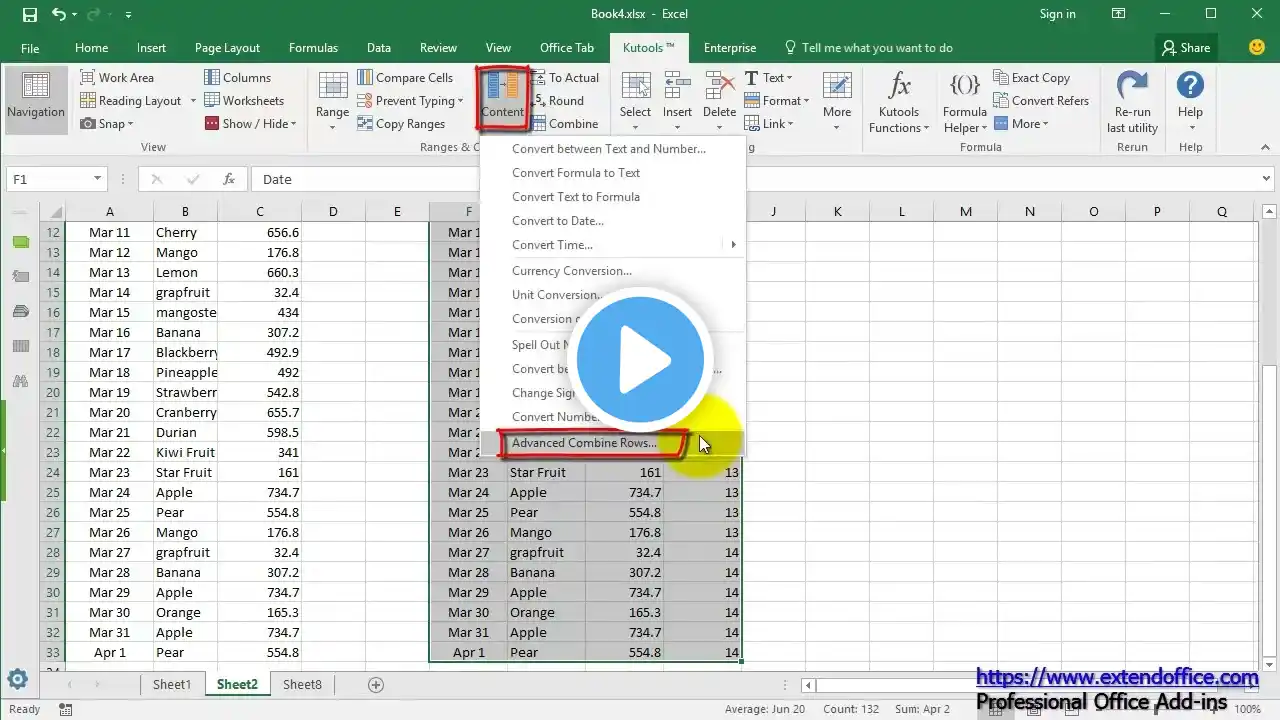This screenshot has width=1280, height=720.
Task: Choose Convert between Text and Number
Action: 609,149
